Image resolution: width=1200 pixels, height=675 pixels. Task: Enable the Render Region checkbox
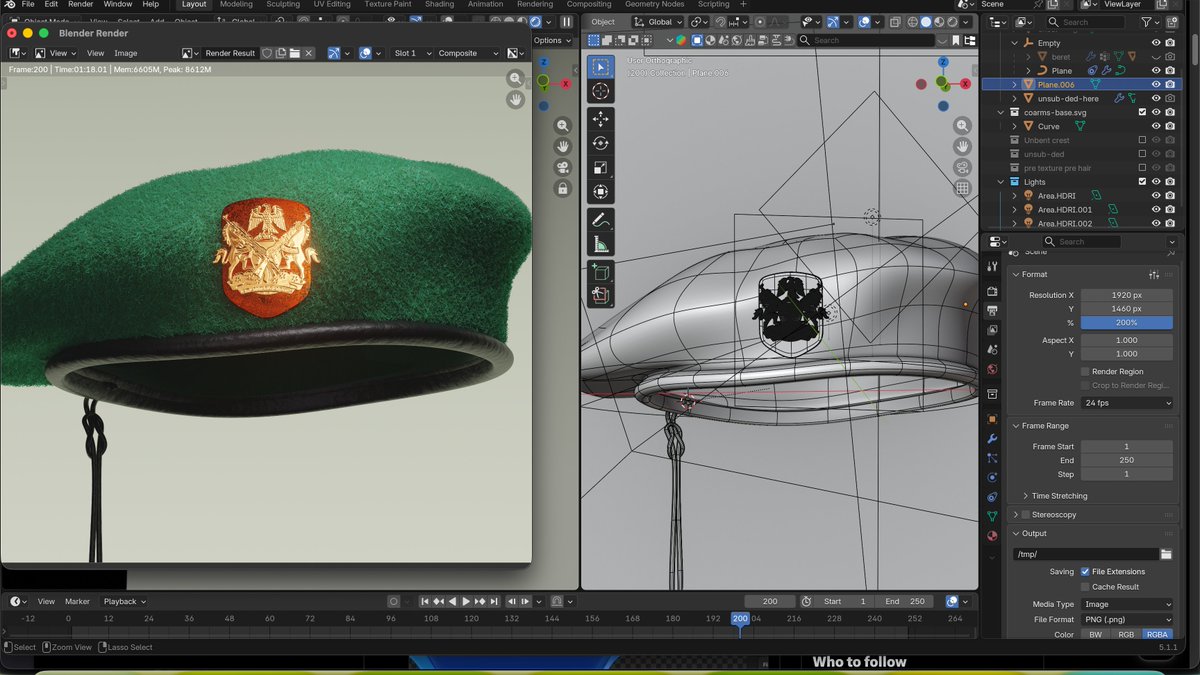[x=1085, y=372]
